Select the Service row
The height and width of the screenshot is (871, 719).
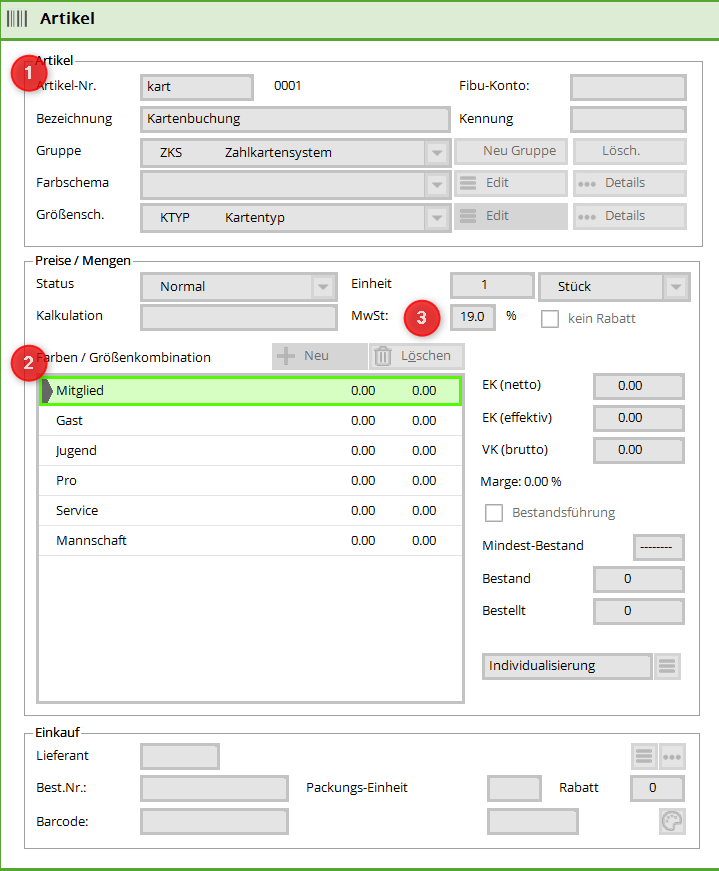pyautogui.click(x=251, y=510)
